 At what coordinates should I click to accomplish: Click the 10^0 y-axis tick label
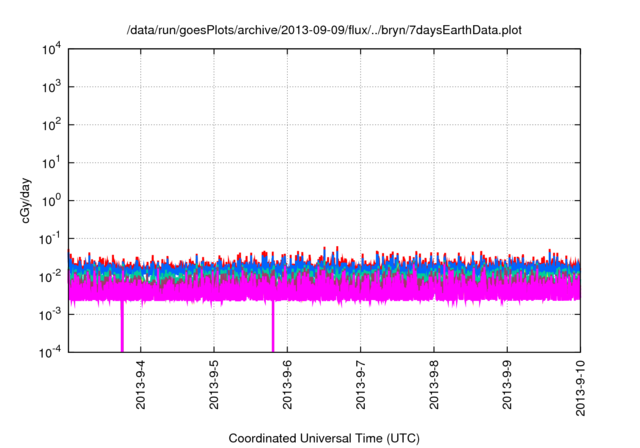pos(51,200)
